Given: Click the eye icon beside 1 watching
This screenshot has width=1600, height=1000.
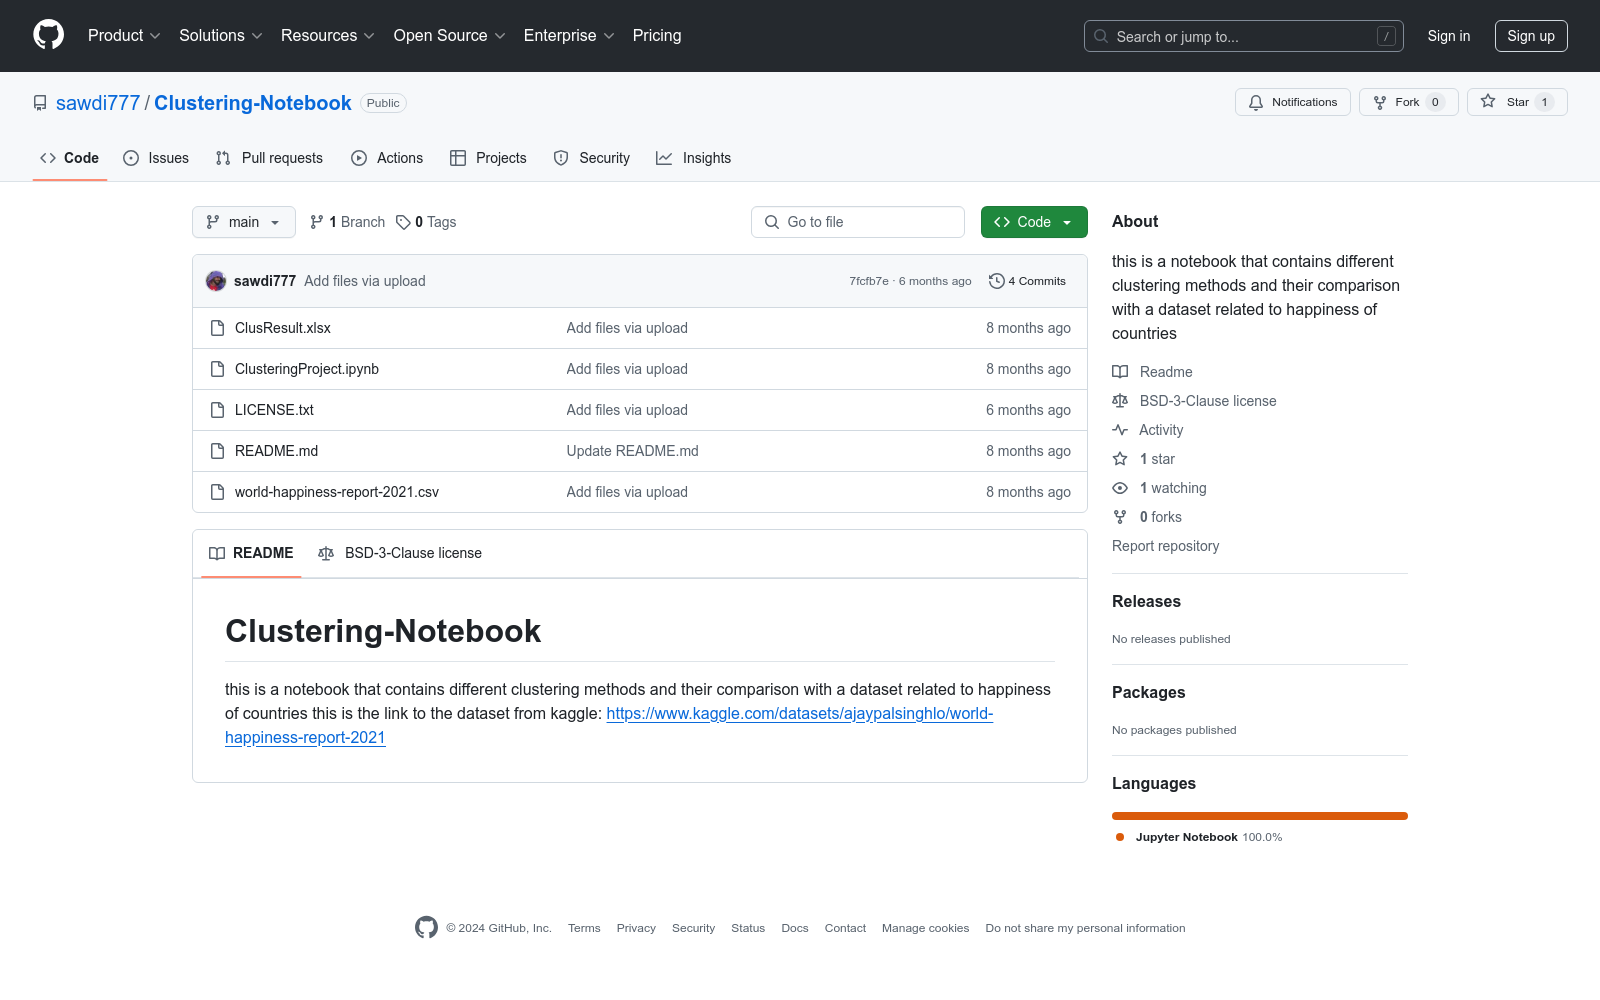Looking at the screenshot, I should [1120, 488].
